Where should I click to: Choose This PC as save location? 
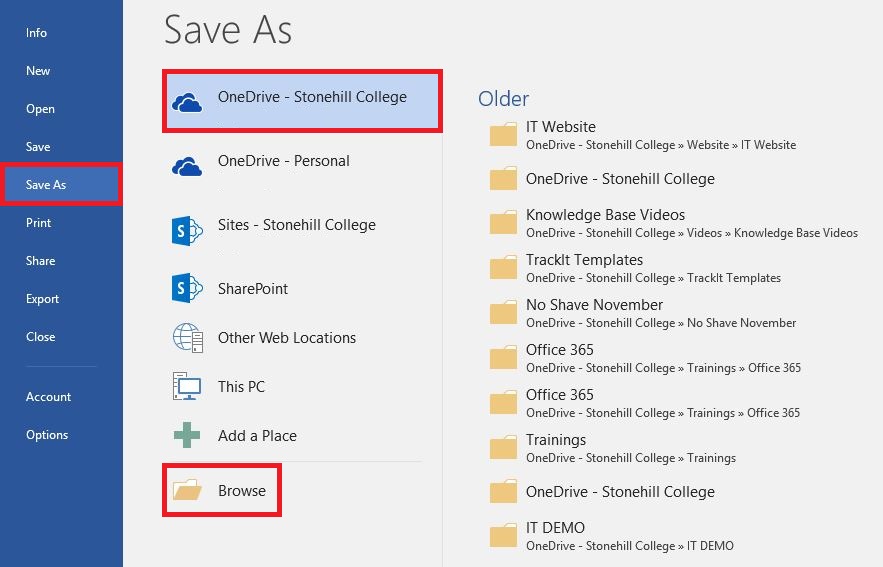(302, 387)
